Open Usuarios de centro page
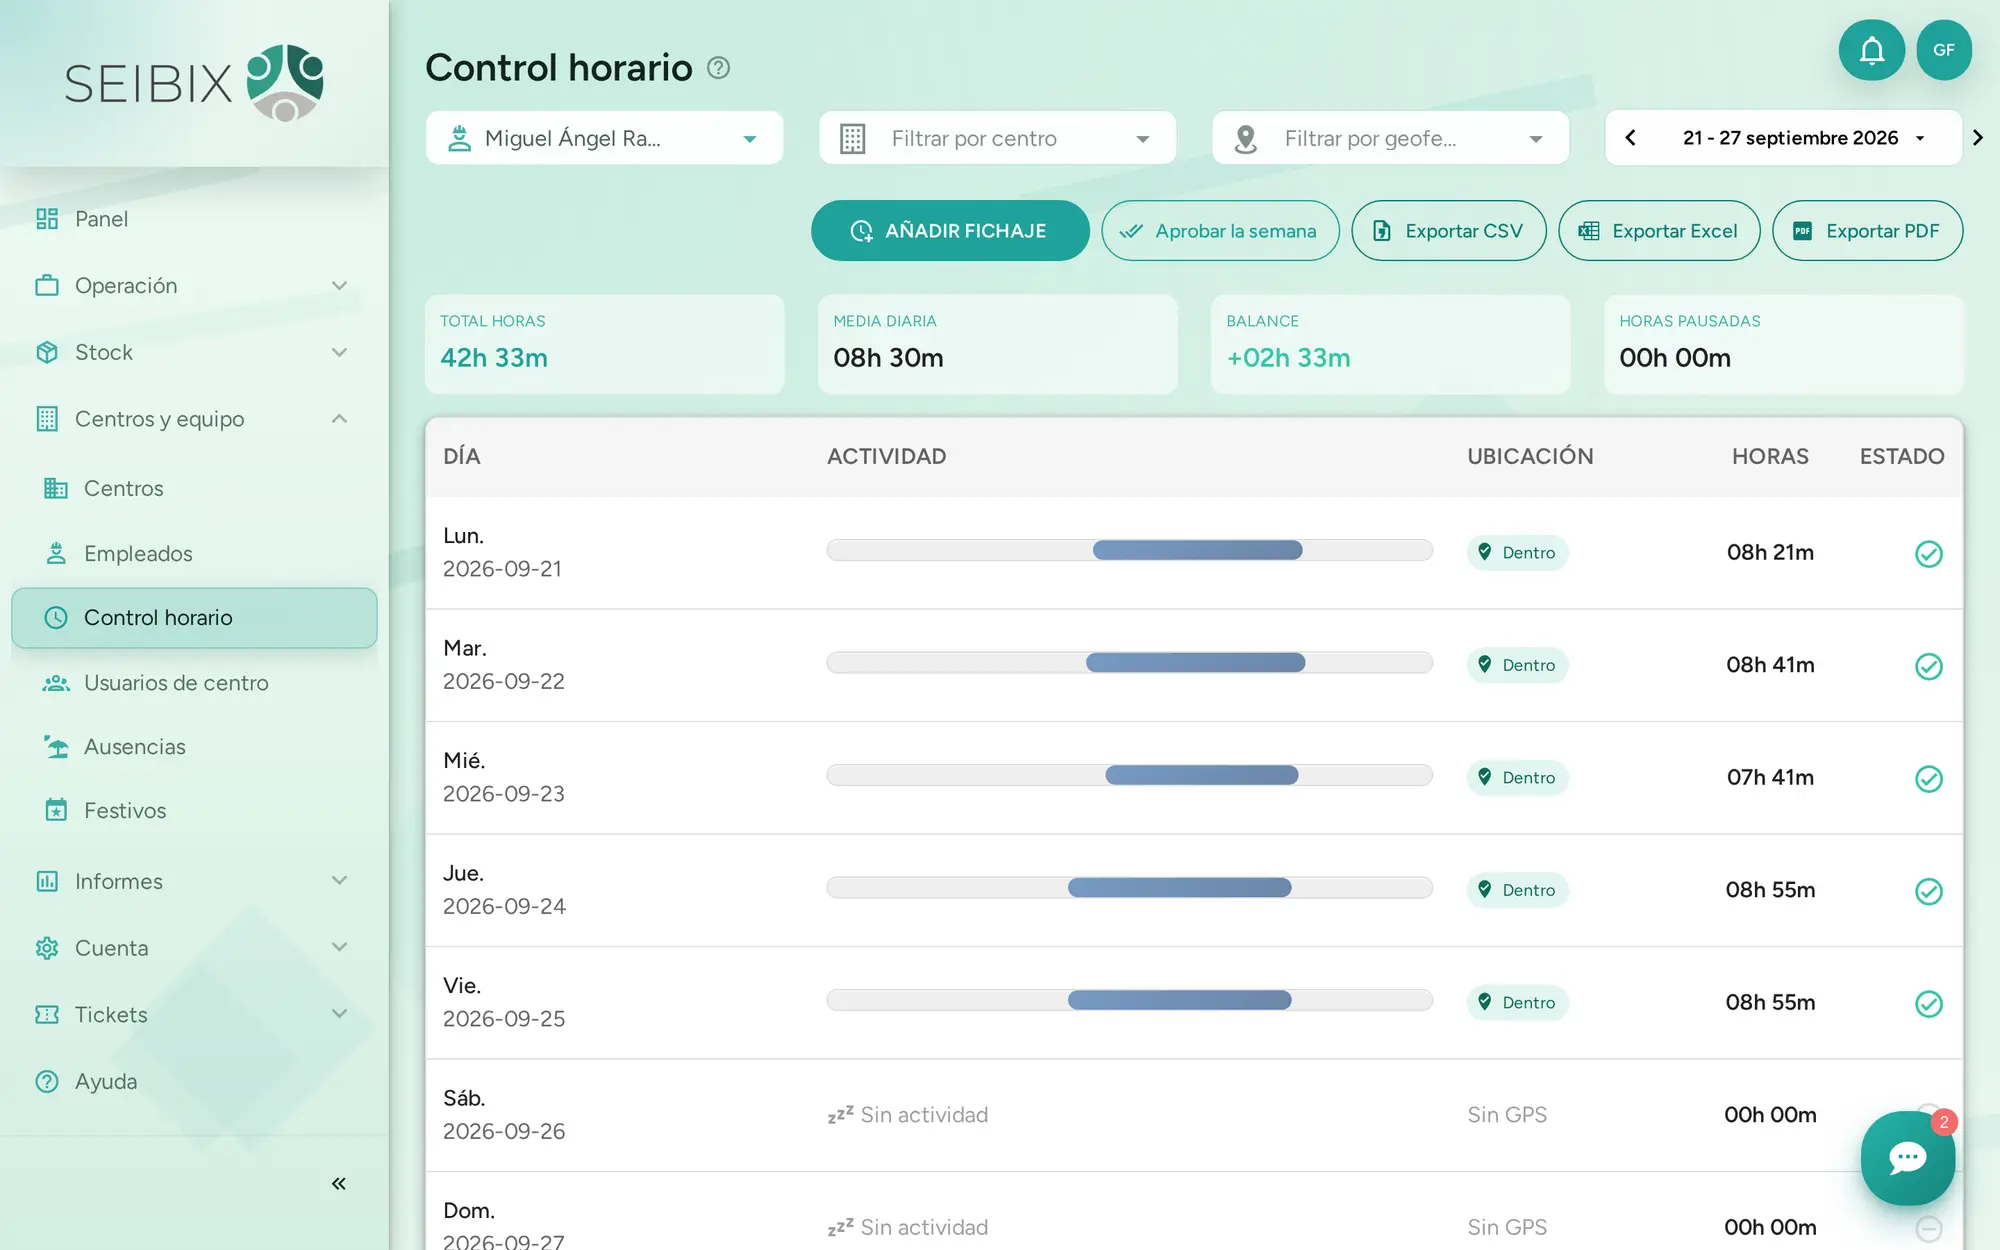Screen dimensions: 2000x1250 [193, 683]
